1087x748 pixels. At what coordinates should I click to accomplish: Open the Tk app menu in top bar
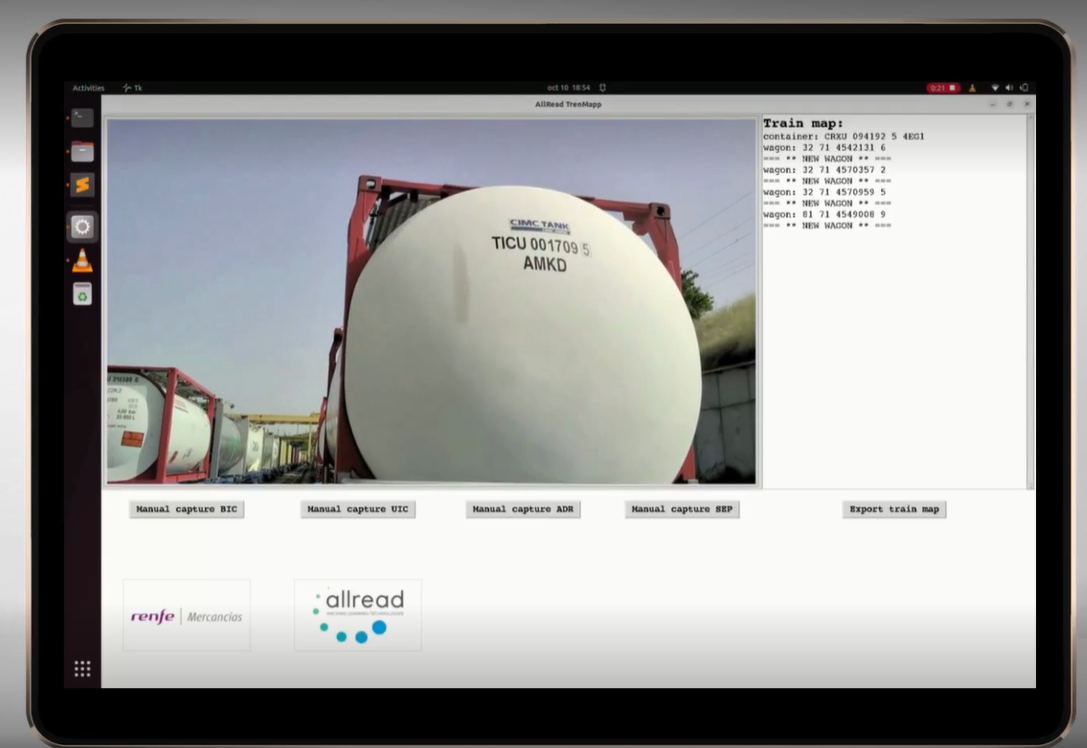point(132,88)
